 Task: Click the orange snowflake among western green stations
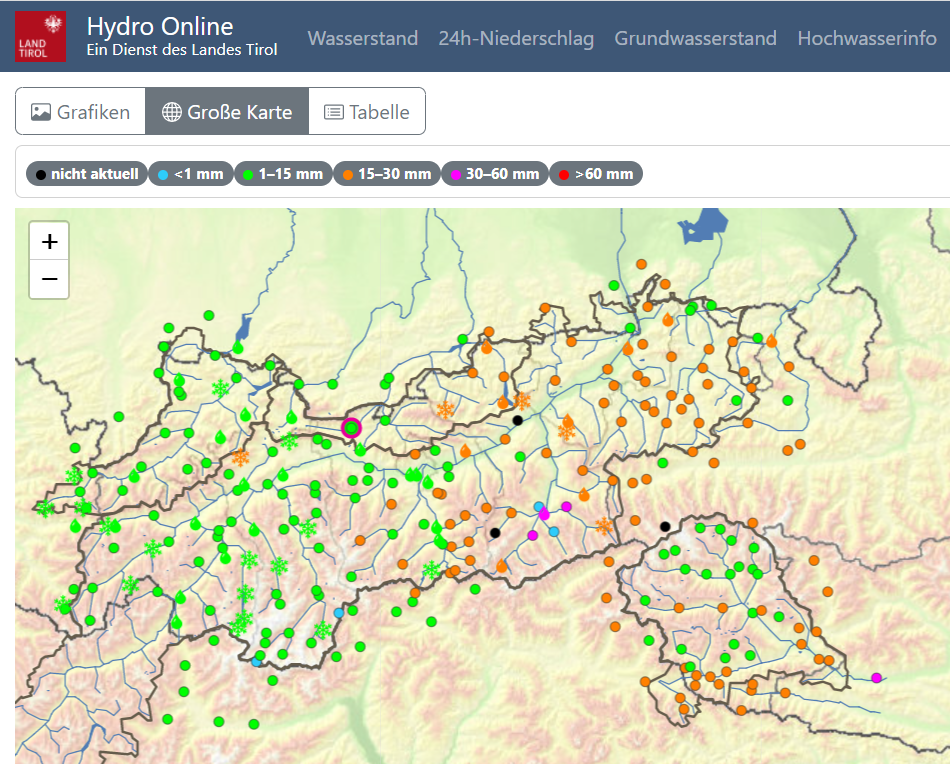241,457
